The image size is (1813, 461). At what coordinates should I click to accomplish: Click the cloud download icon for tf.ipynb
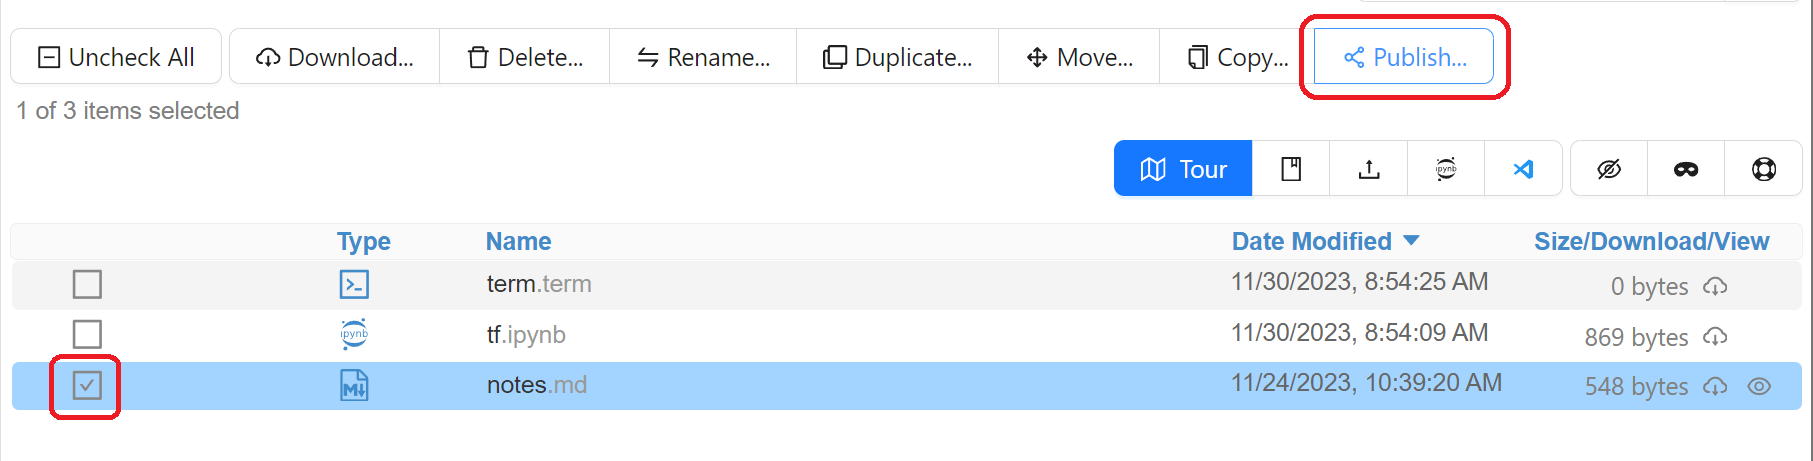pos(1715,337)
